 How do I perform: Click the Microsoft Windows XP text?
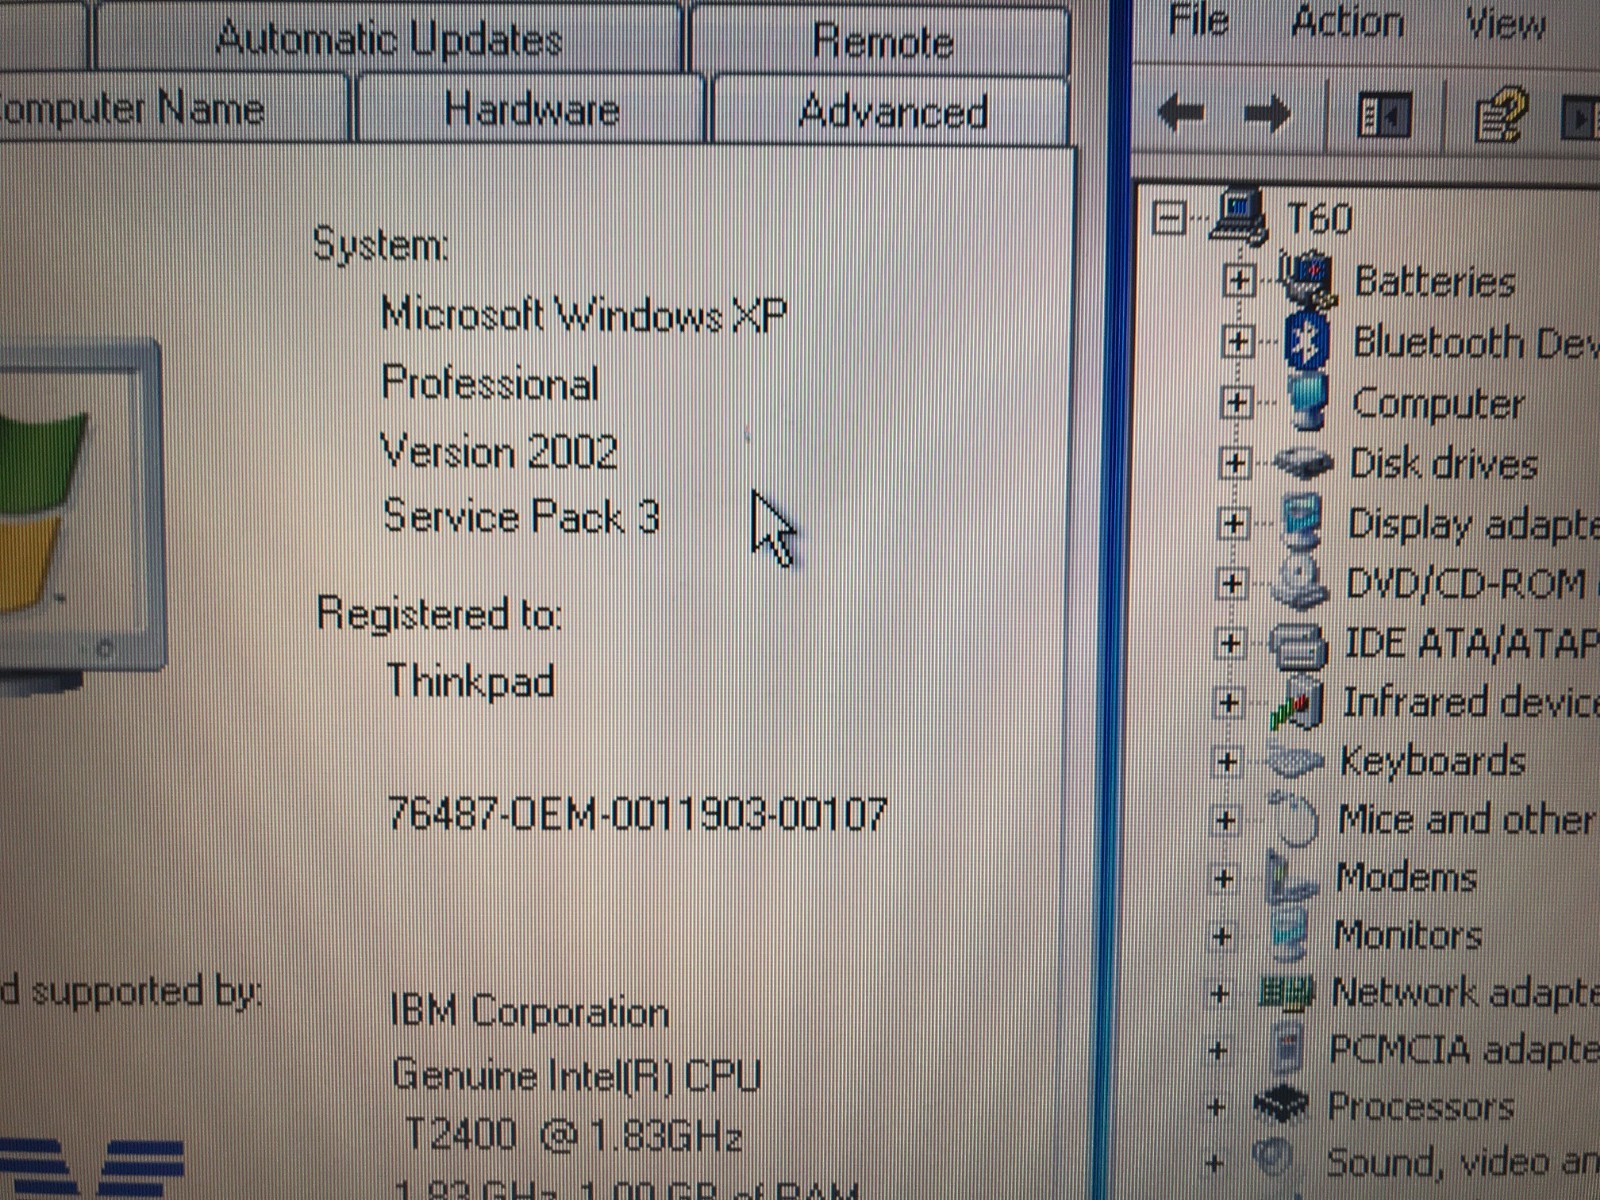pyautogui.click(x=583, y=315)
